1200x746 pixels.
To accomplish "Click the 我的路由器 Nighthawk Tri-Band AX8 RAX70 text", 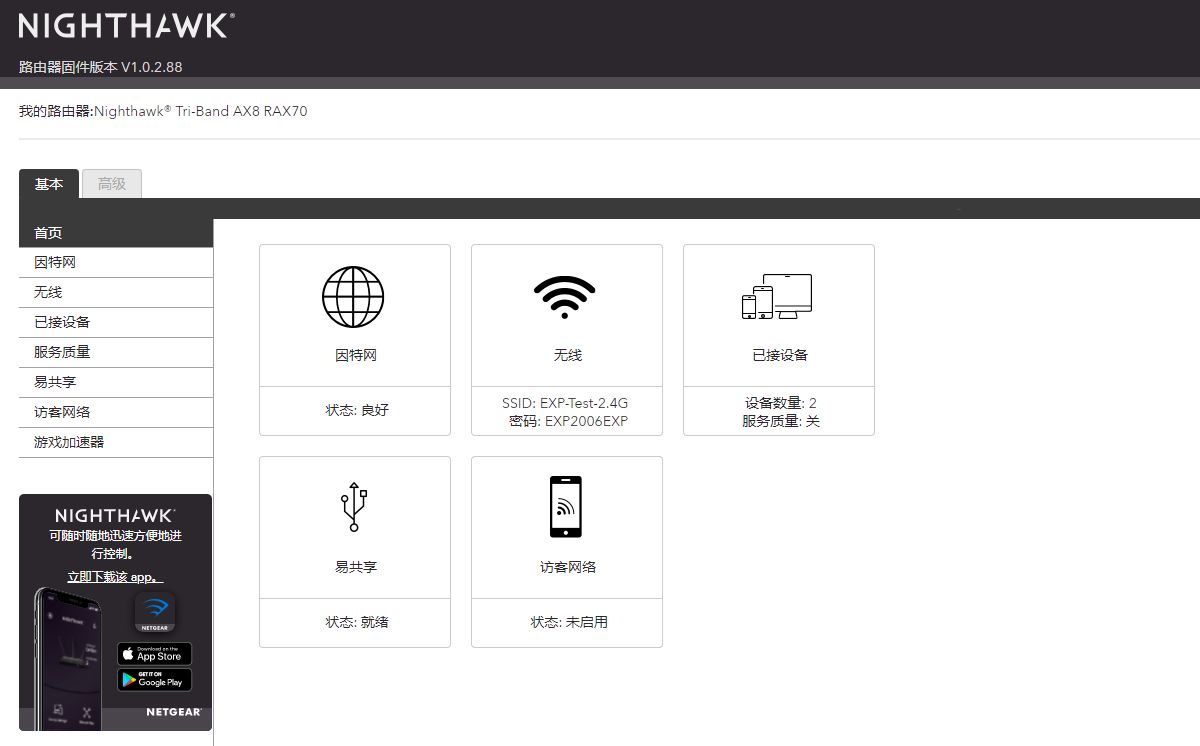I will pos(163,111).
